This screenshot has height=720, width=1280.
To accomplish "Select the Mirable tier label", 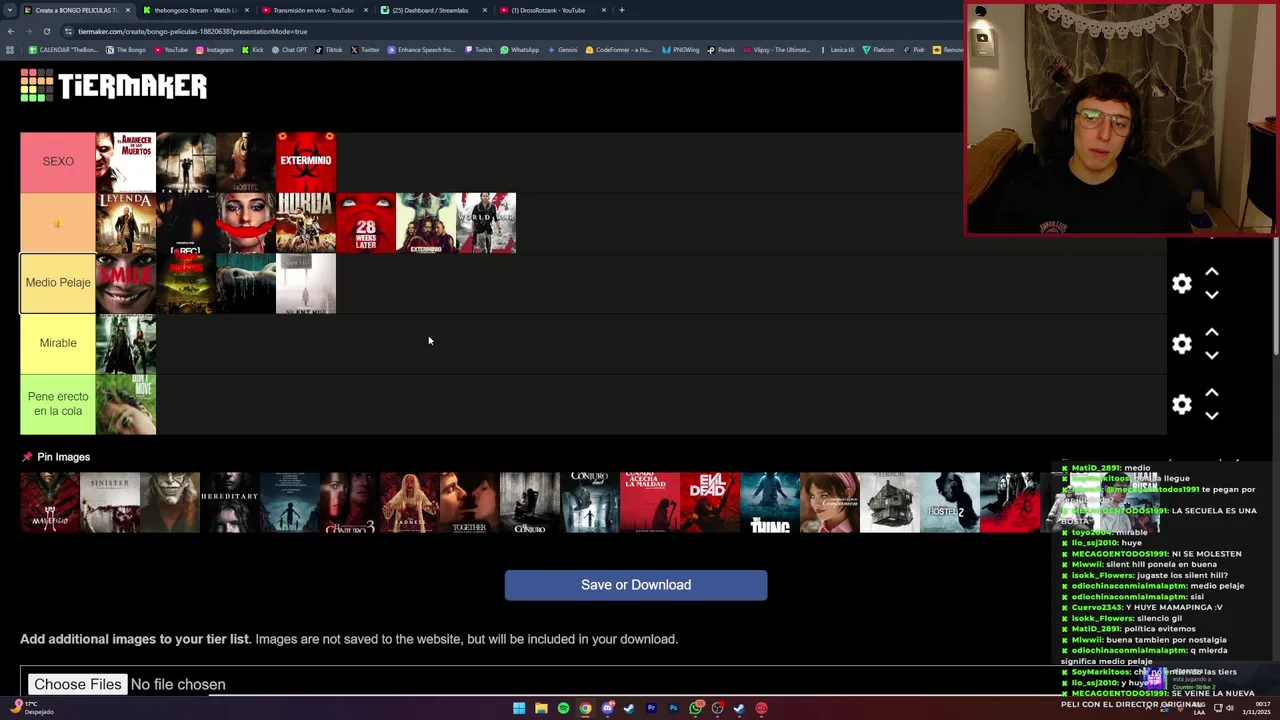I will pos(58,343).
